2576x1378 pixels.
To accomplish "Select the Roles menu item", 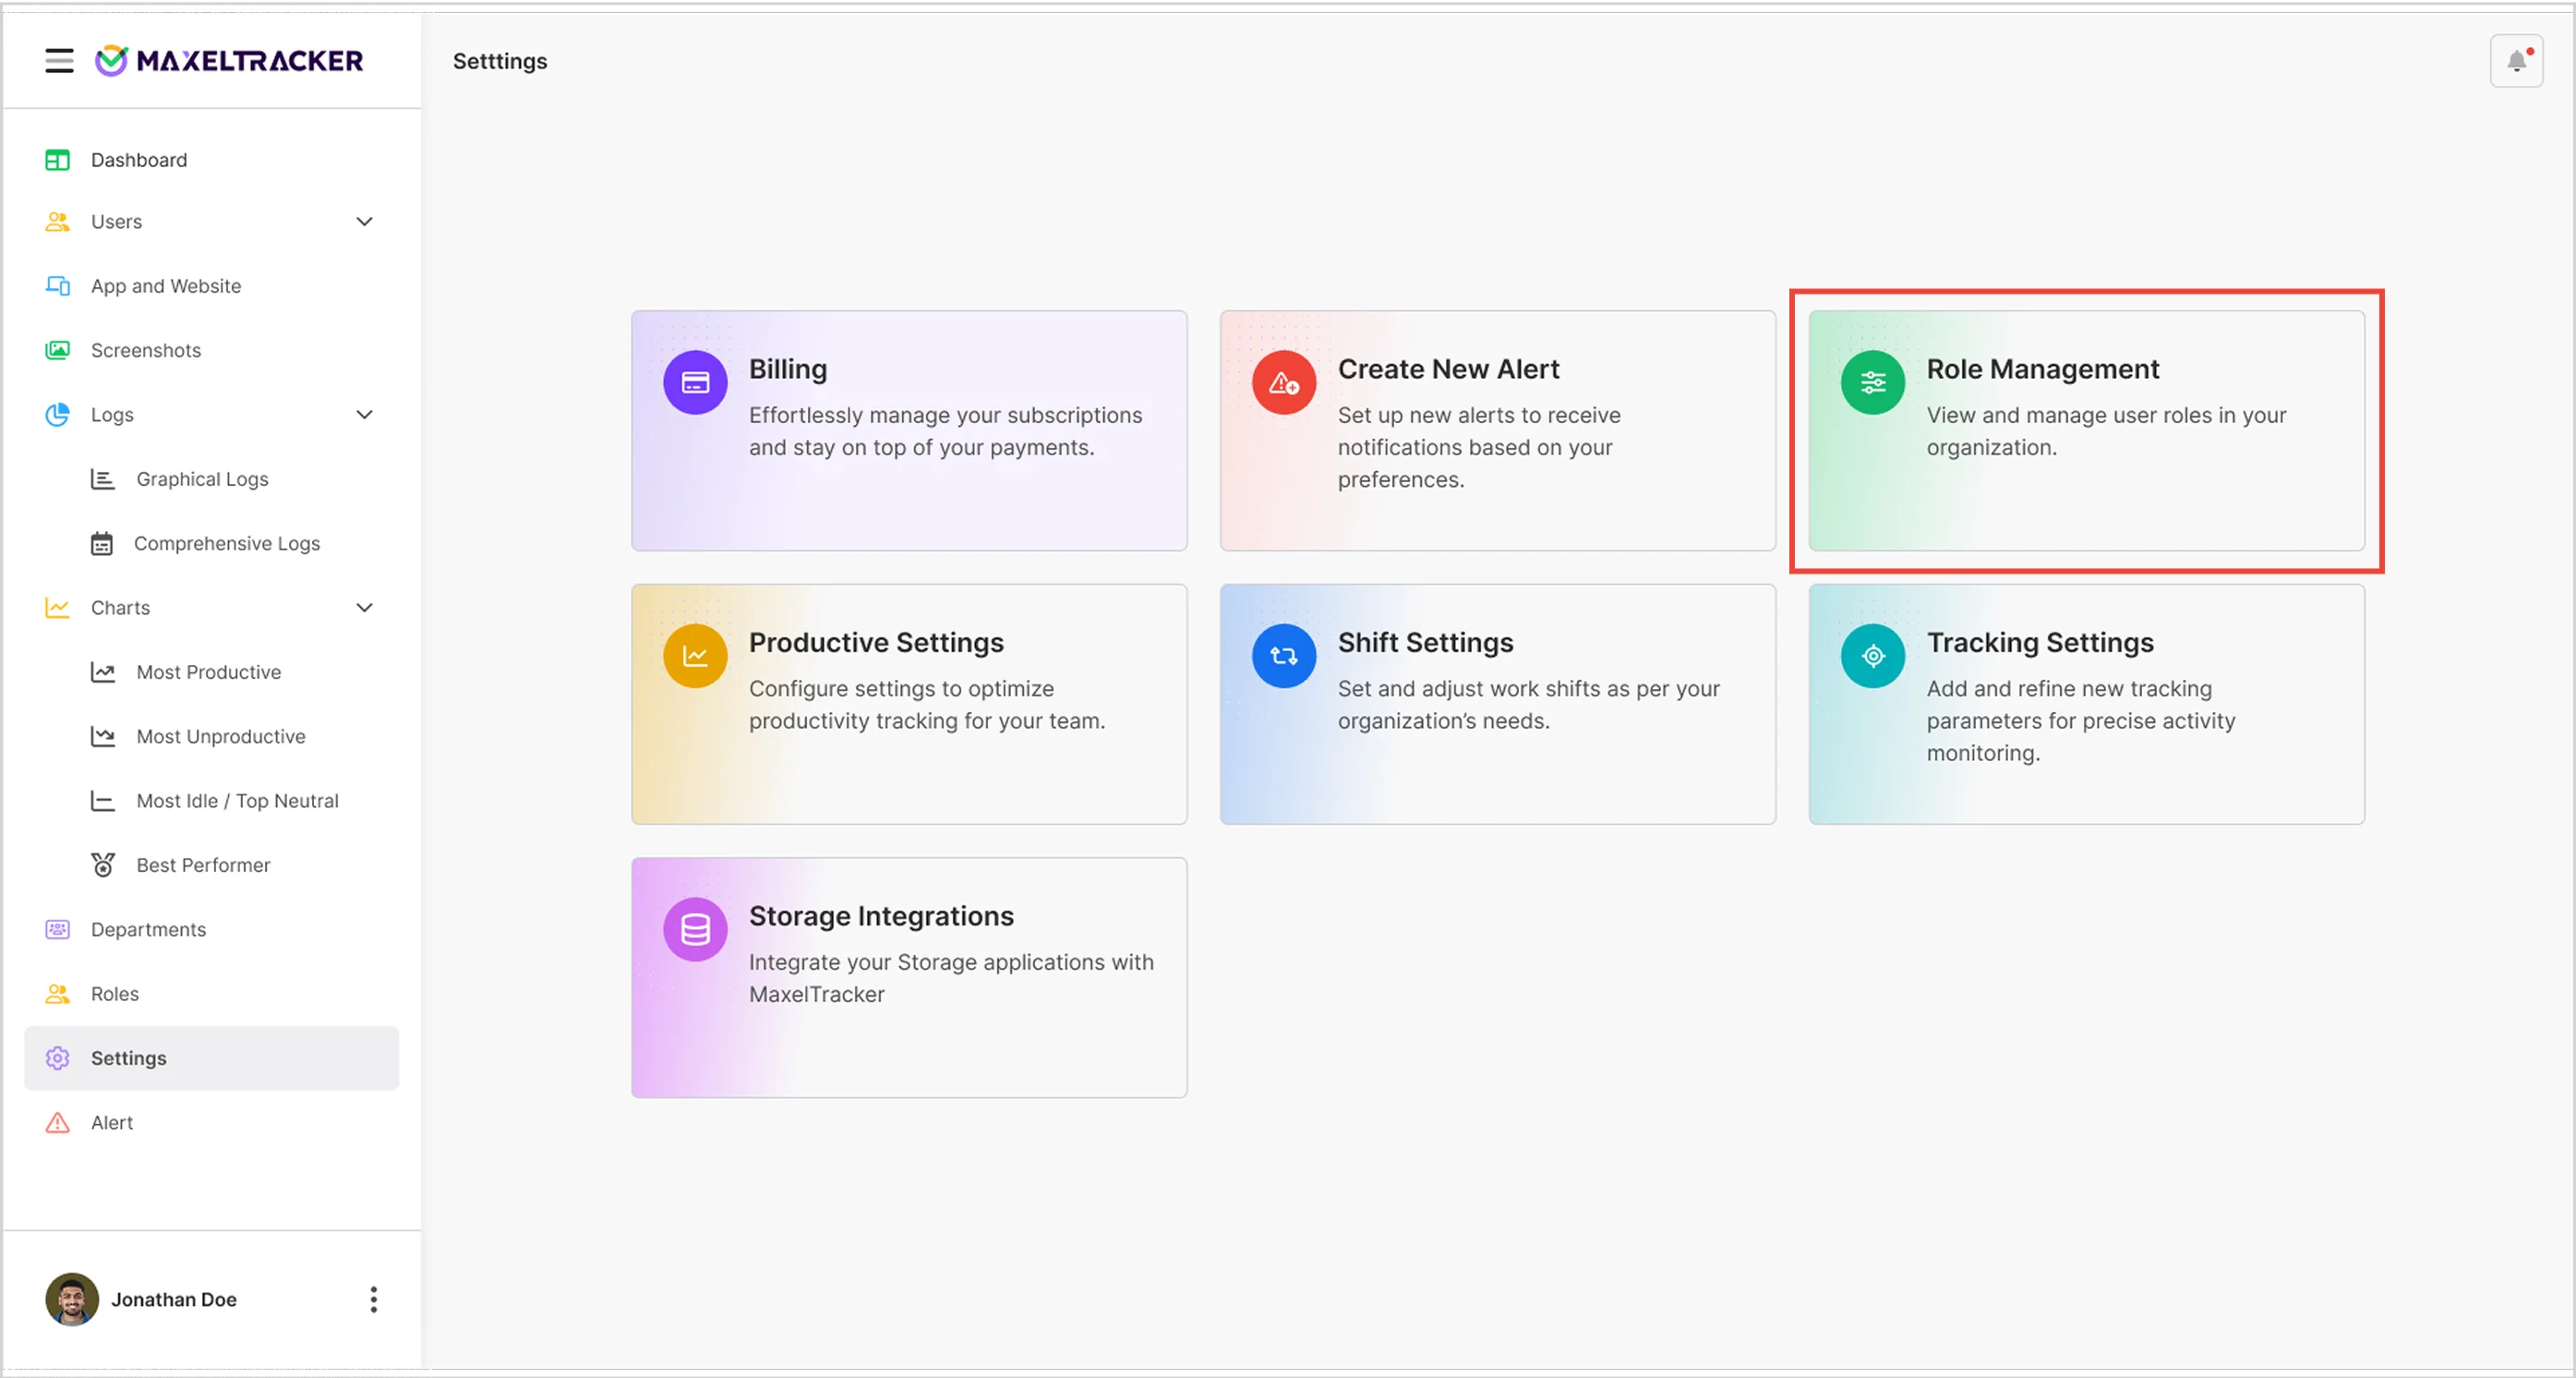I will pos(211,994).
